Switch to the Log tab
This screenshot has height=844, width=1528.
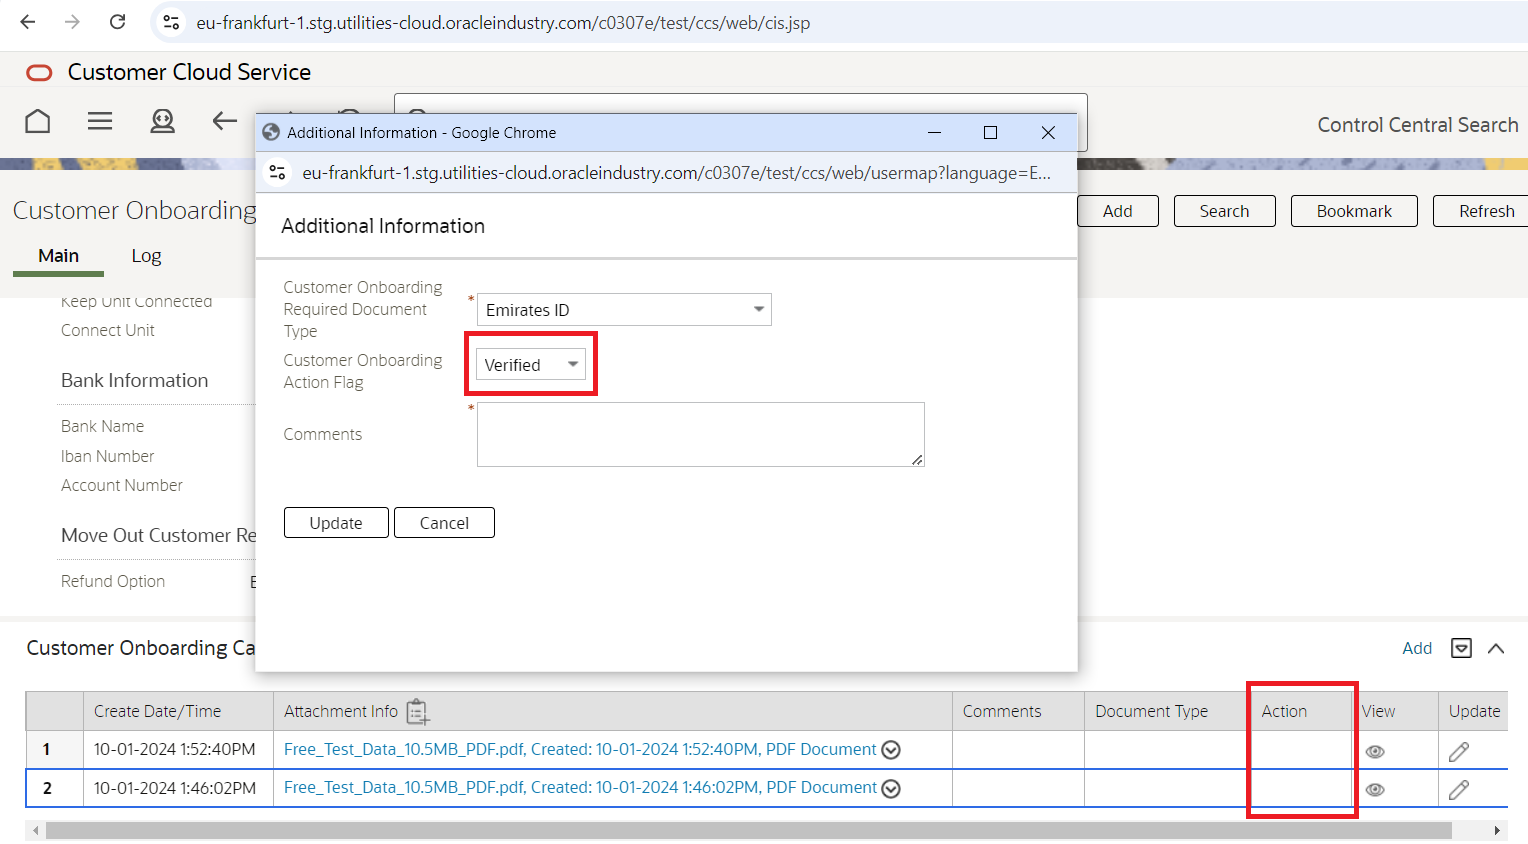click(x=146, y=256)
